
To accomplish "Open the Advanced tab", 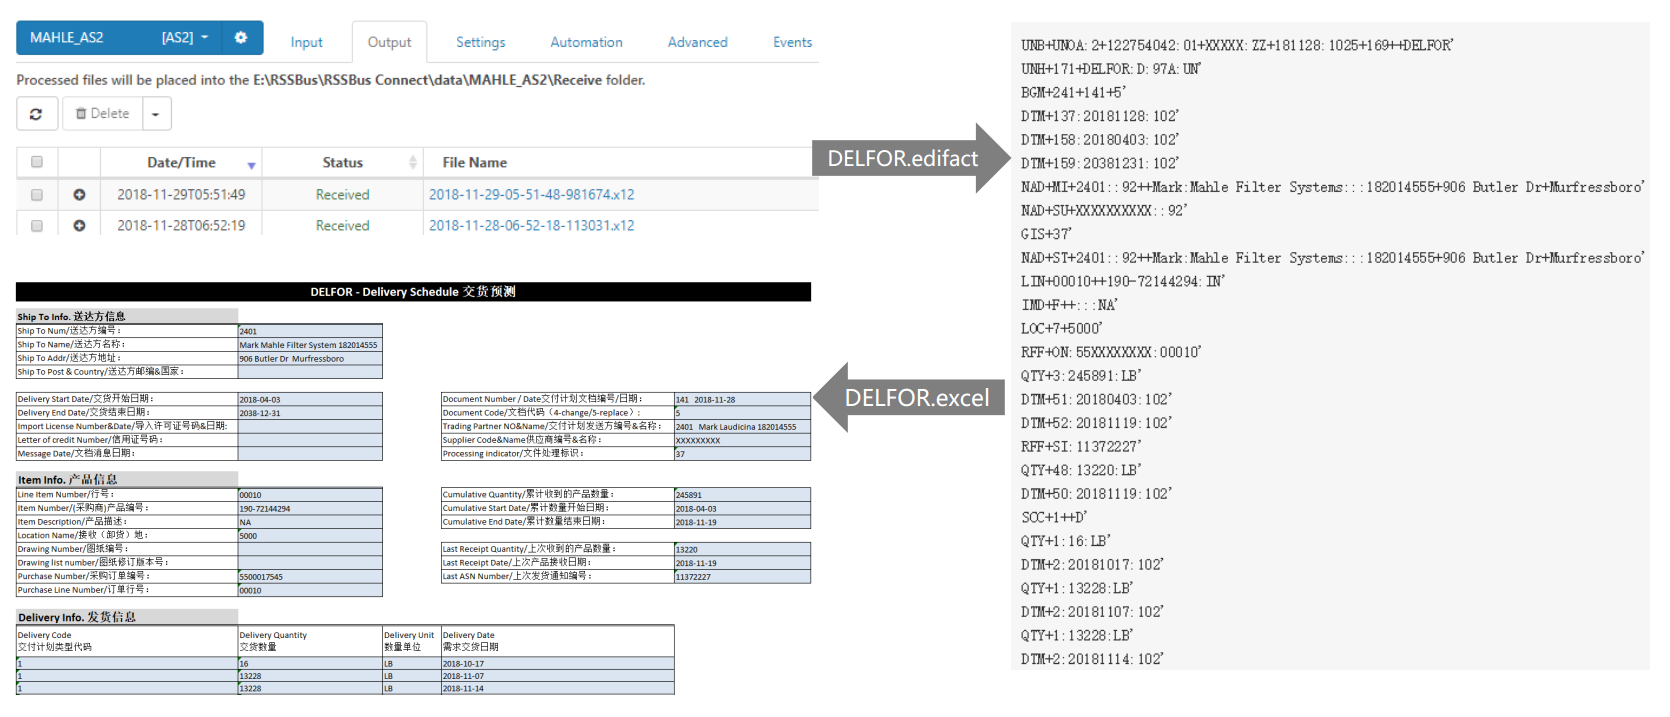I will 697,42.
